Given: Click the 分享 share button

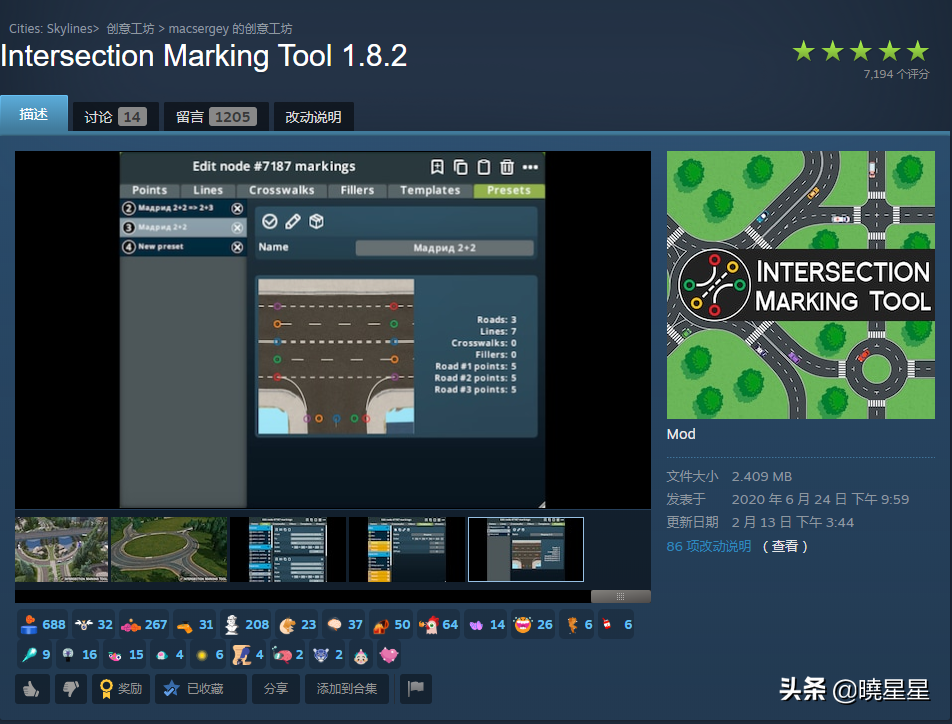Looking at the screenshot, I should point(275,688).
